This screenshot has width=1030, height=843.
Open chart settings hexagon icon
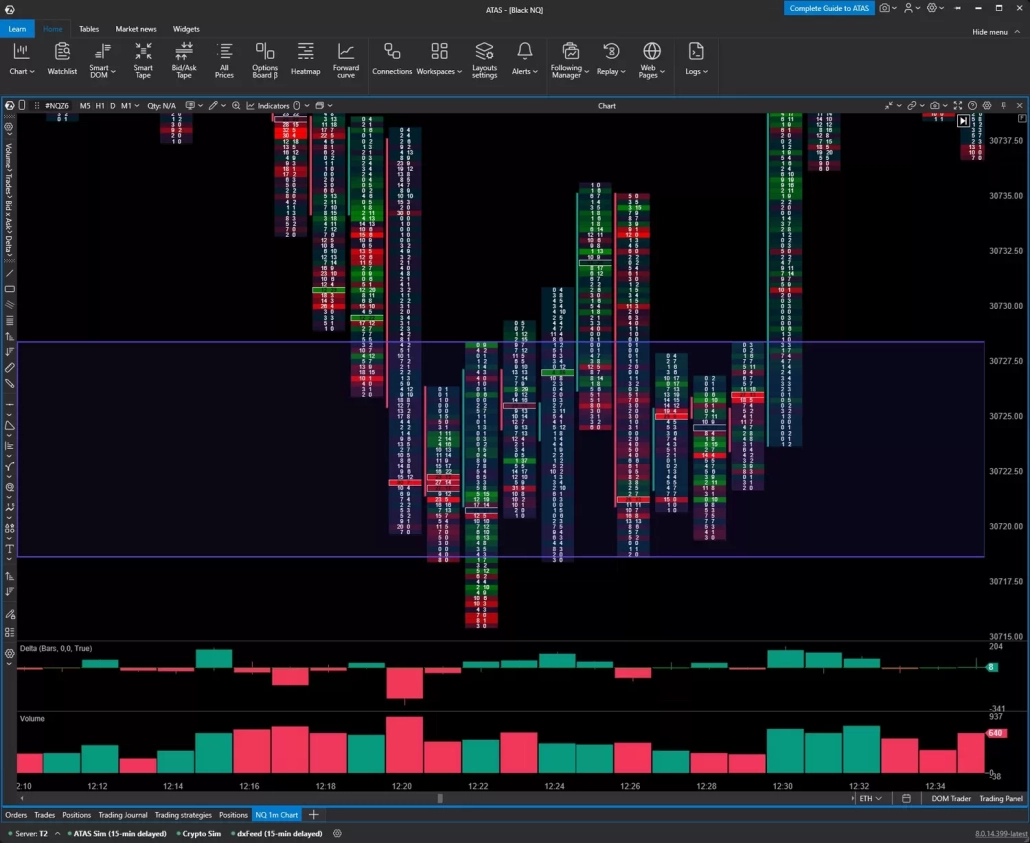987,105
